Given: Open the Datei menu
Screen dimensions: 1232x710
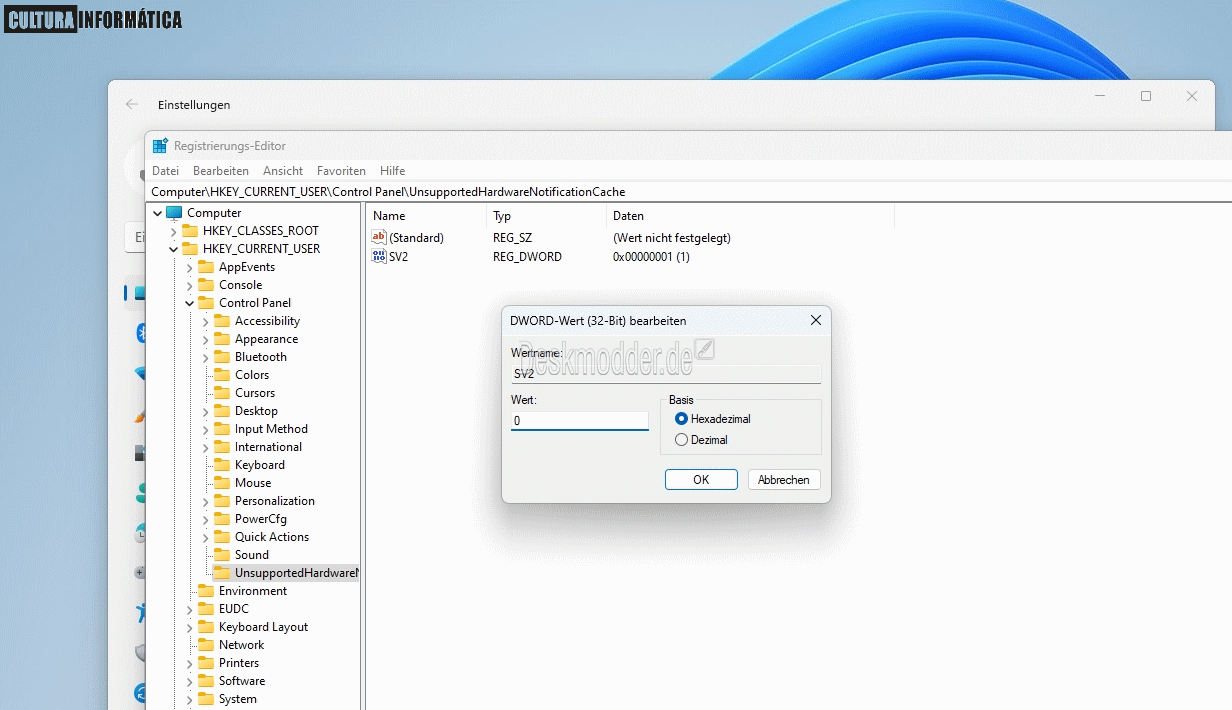Looking at the screenshot, I should [165, 171].
